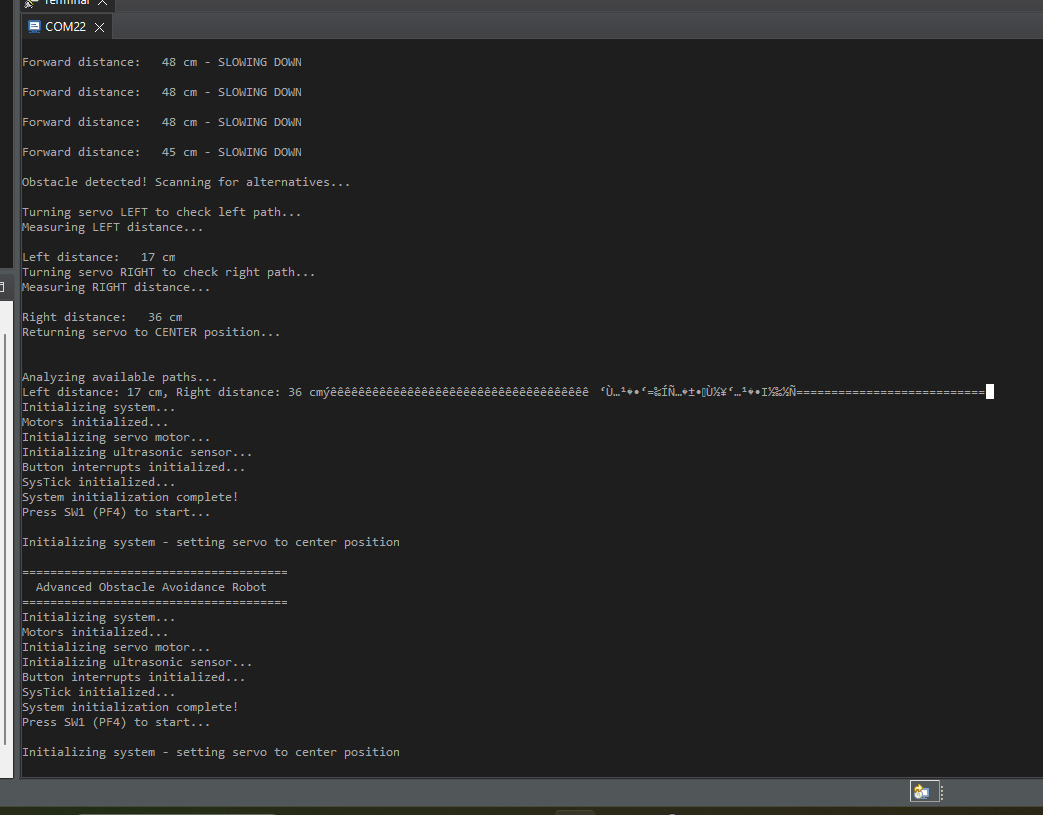Click the white block cursor in terminal
1043x815 pixels.
(989, 392)
